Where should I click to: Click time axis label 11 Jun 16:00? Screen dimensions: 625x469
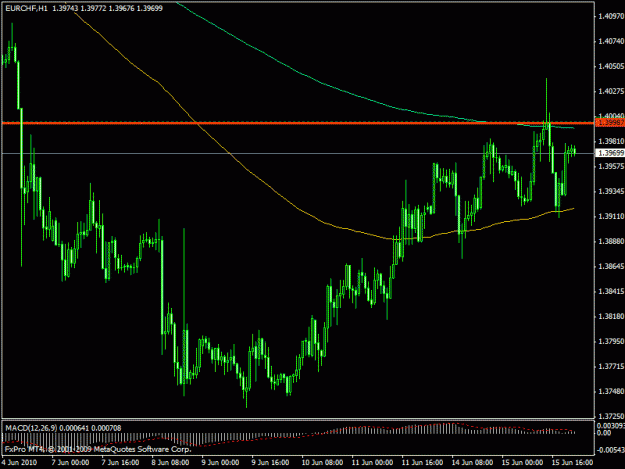coord(422,463)
